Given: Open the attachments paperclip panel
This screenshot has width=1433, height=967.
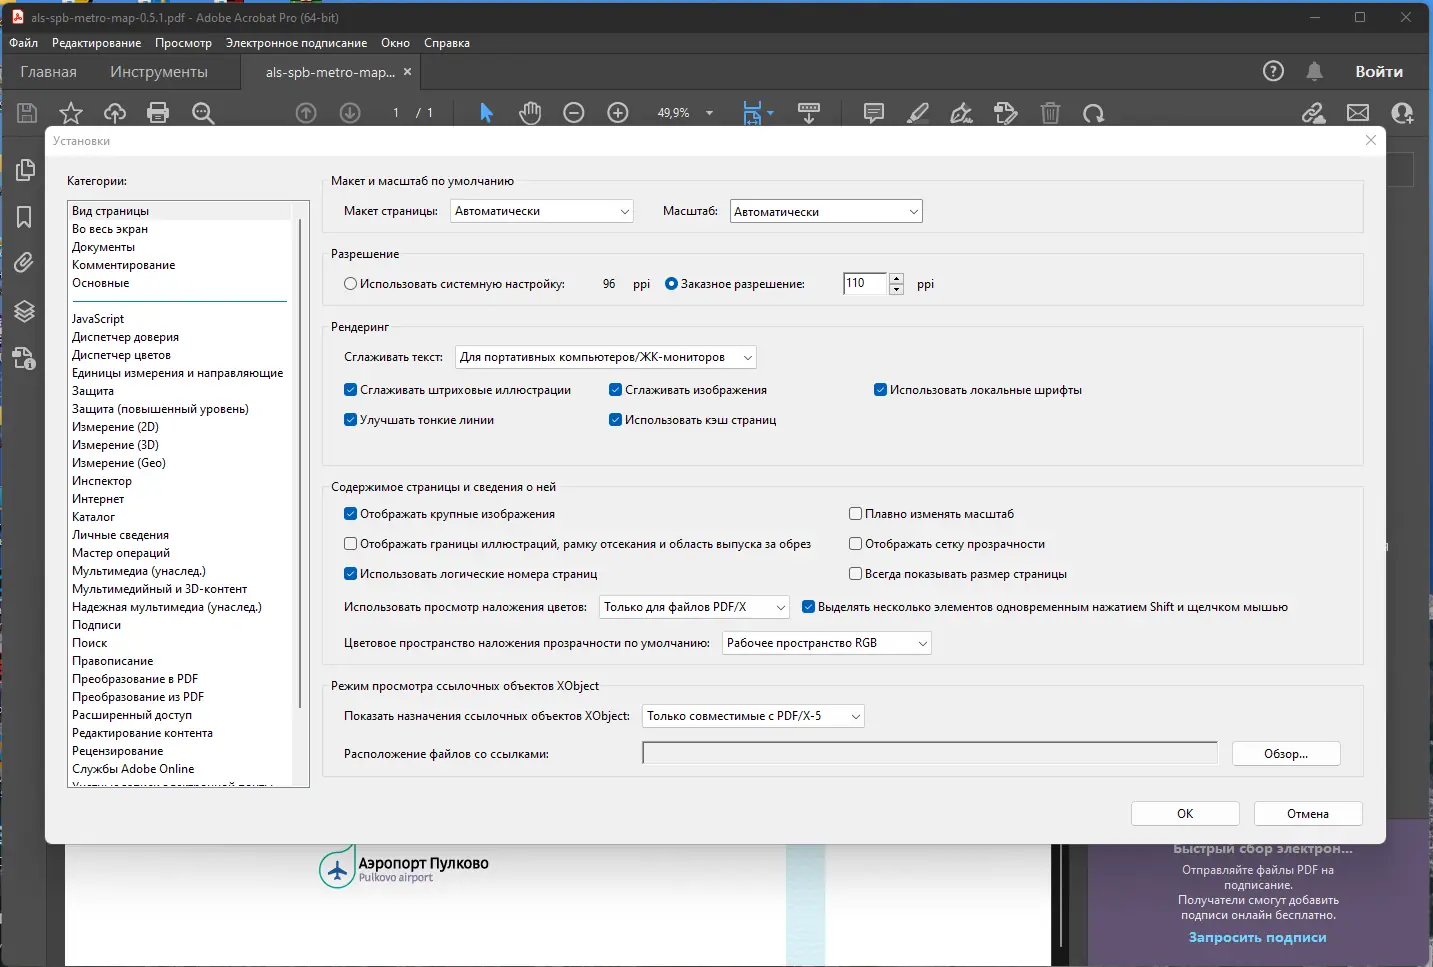Looking at the screenshot, I should (24, 263).
